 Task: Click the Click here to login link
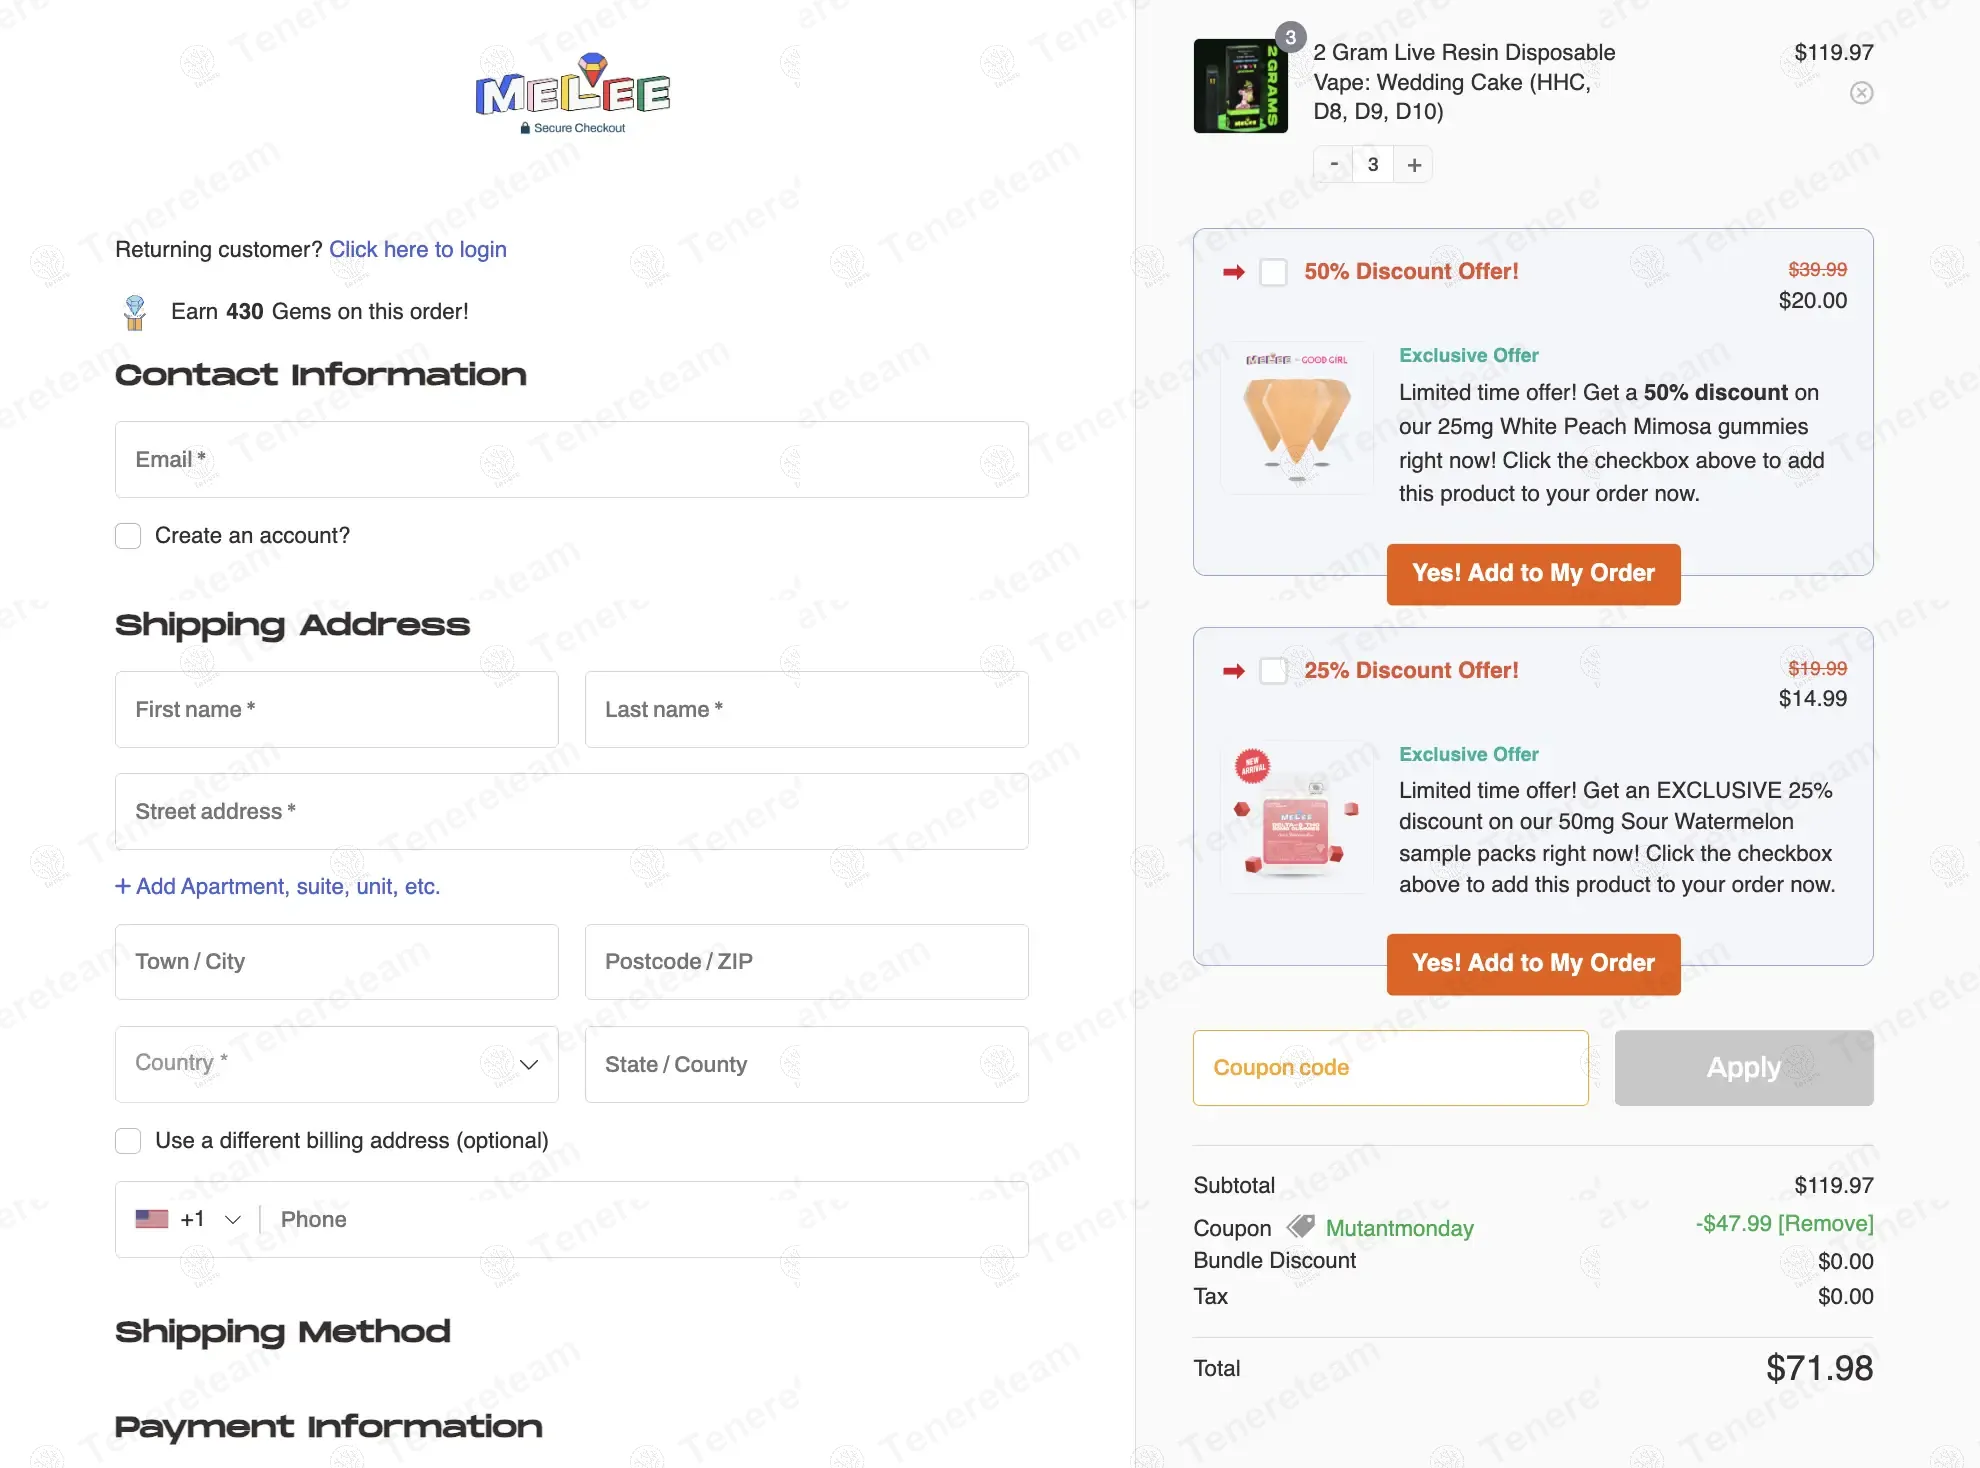tap(418, 249)
